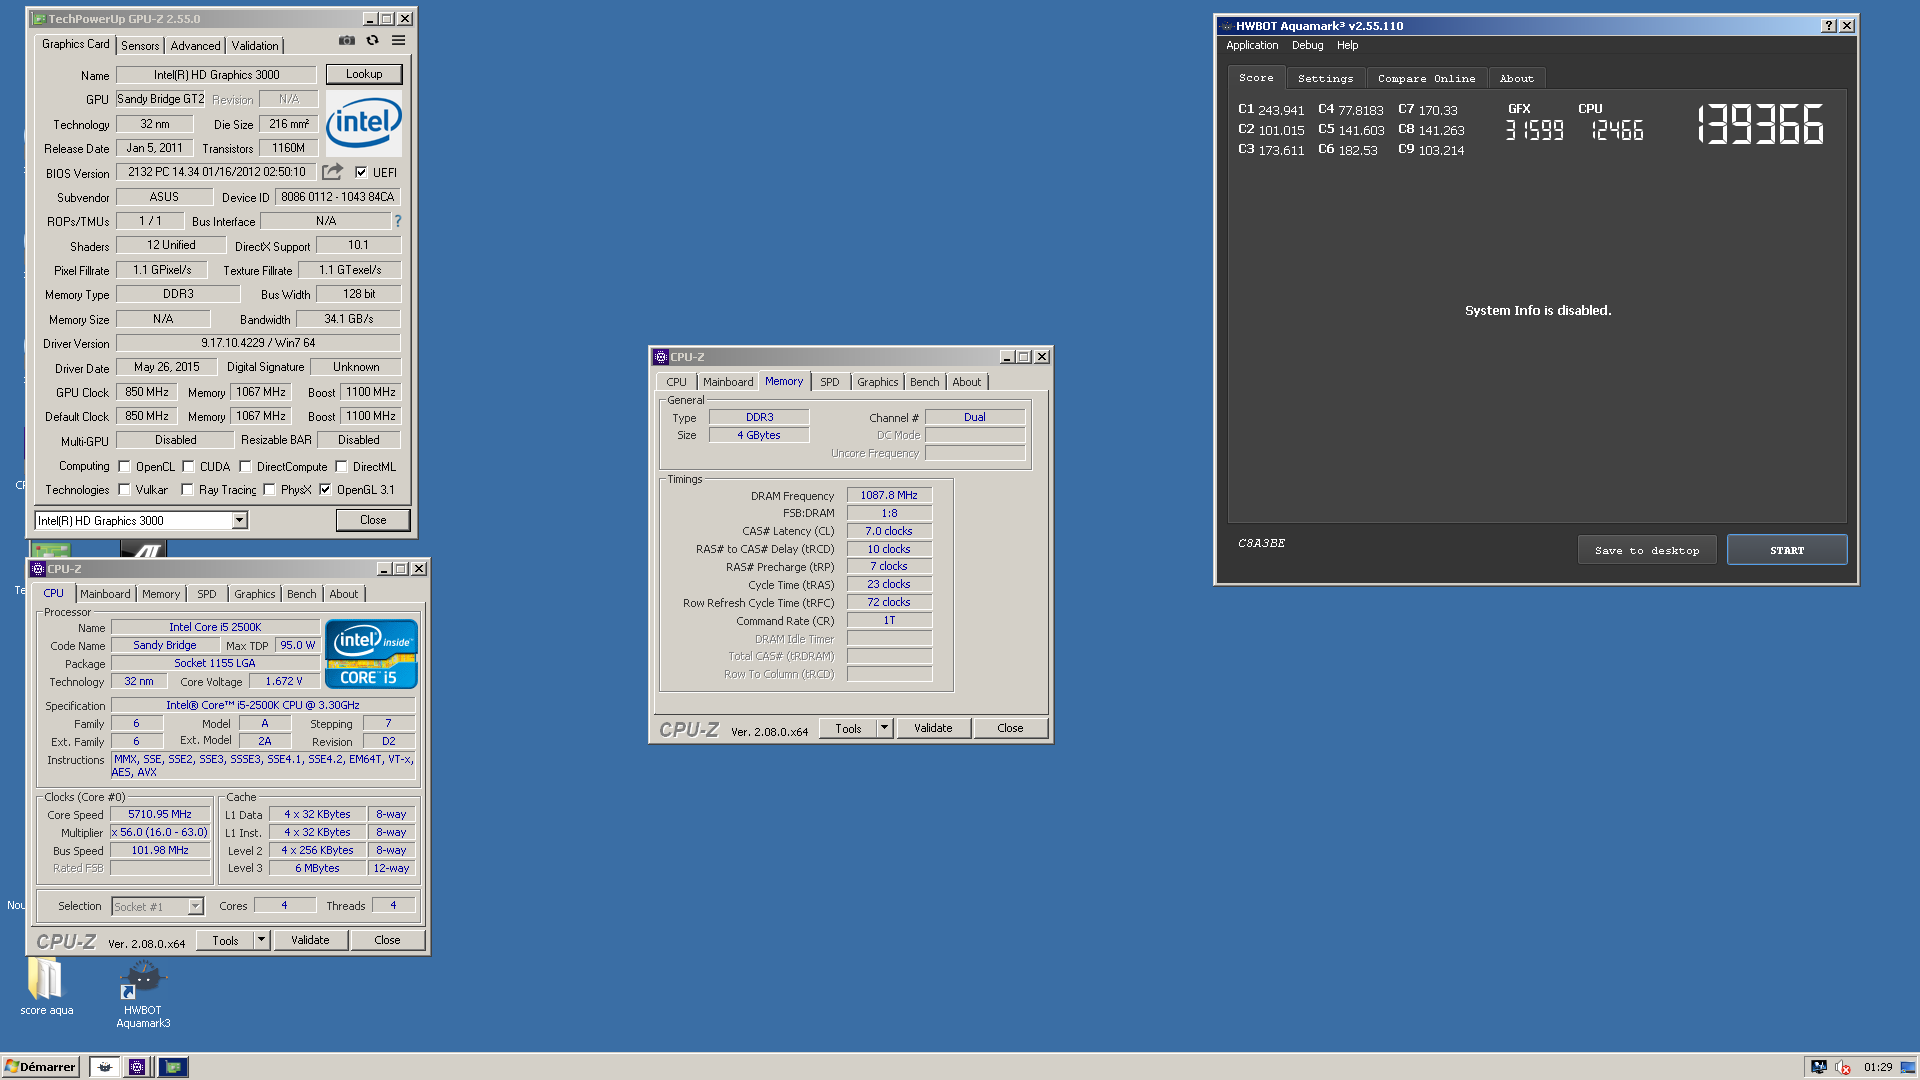Open the Settings tab in Aquamark
Viewport: 1920px width, 1080px height.
[x=1325, y=78]
